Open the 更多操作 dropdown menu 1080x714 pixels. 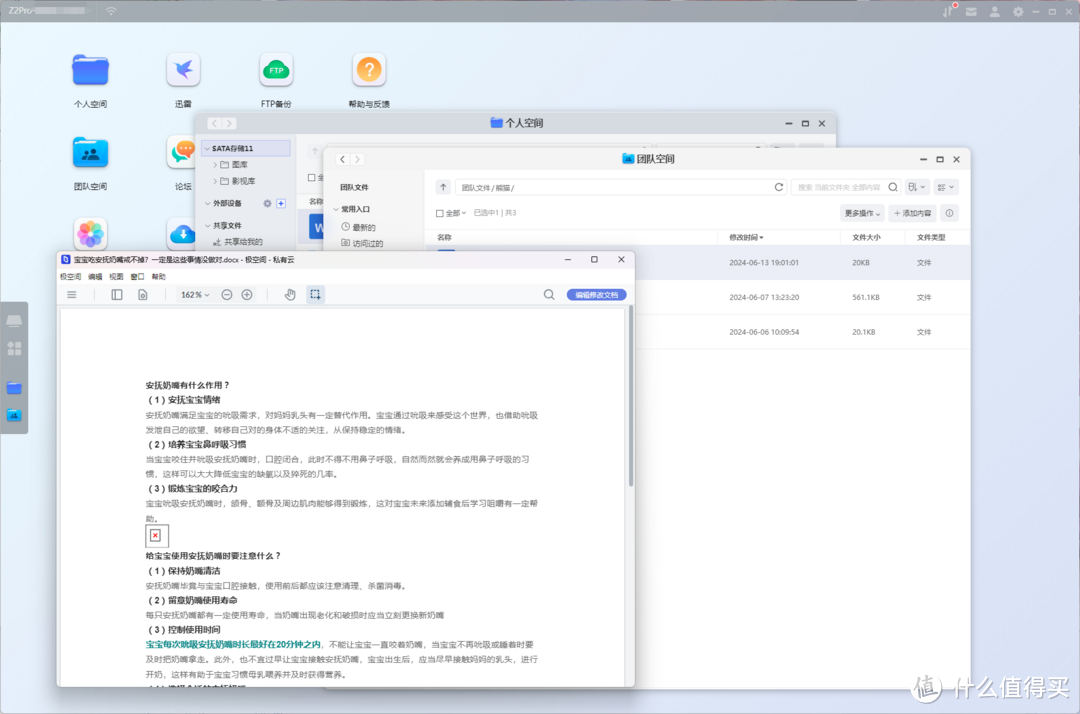pos(862,212)
